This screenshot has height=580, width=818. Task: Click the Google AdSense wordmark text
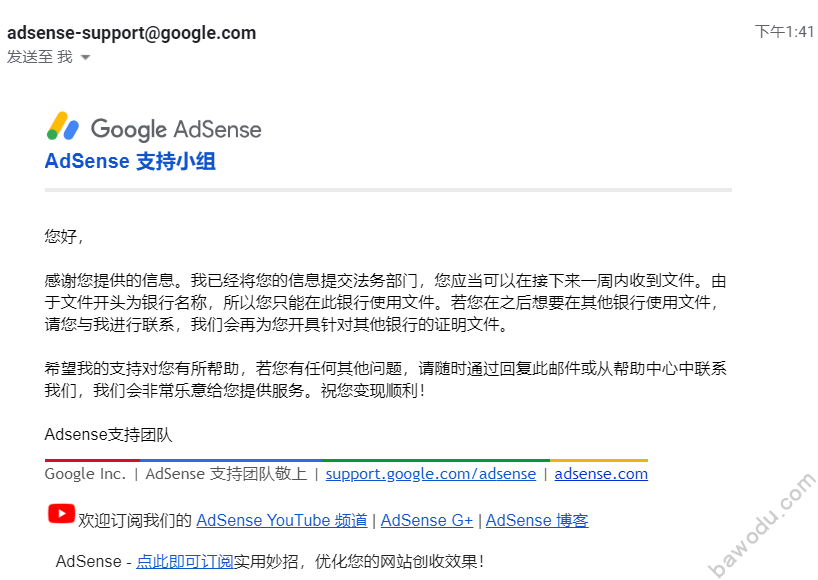176,129
